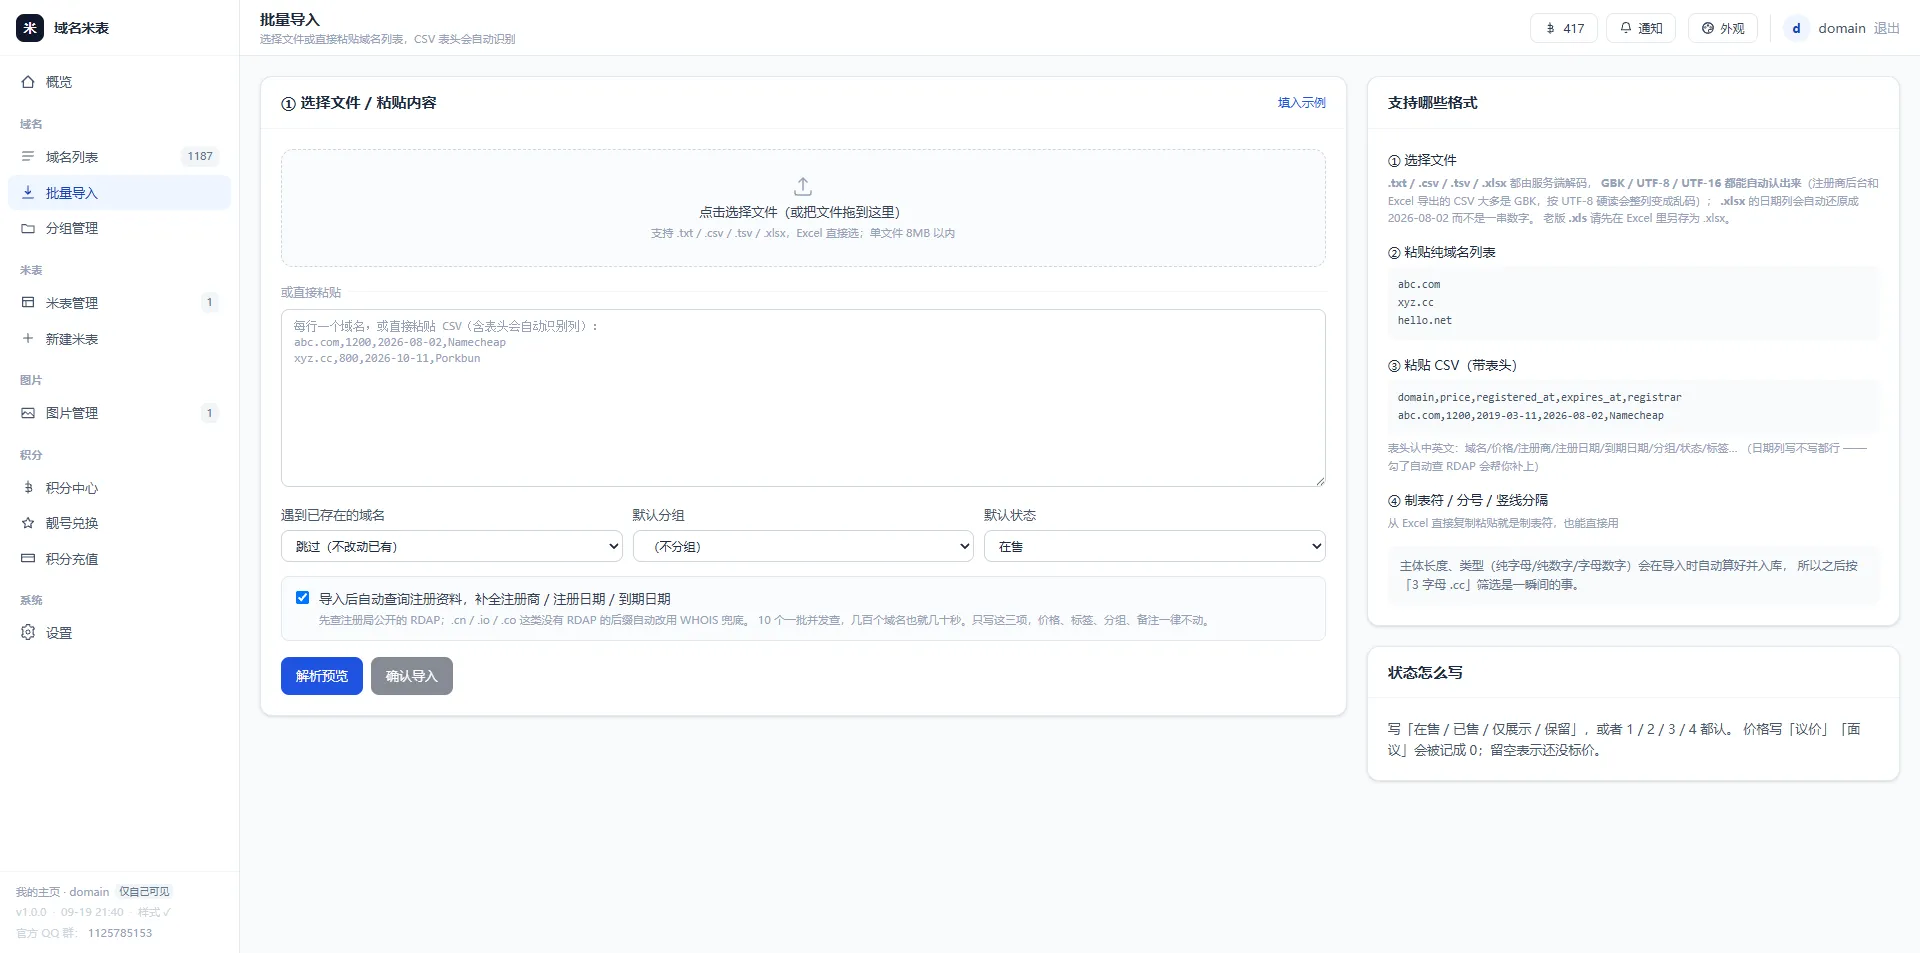1920x953 pixels.
Task: Select the 批量导入 sidebar item
Action: tap(119, 193)
